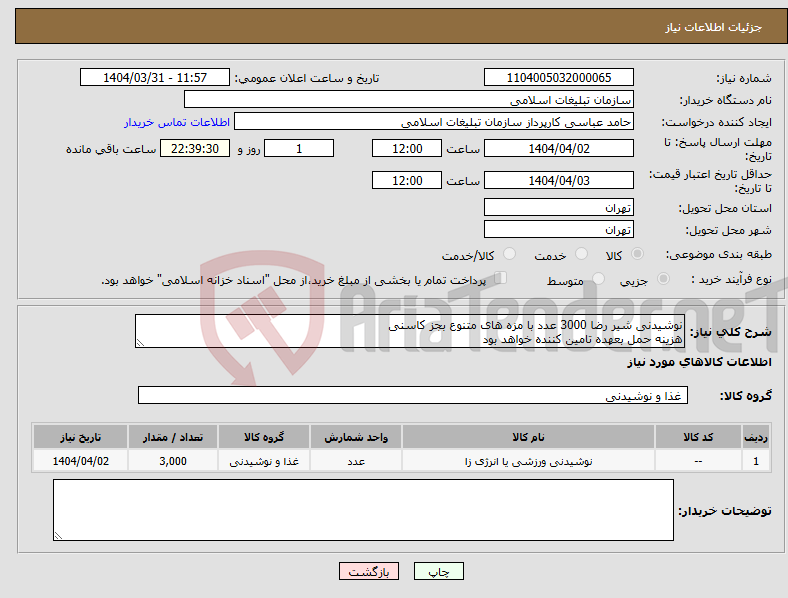Screen dimensions: 788x598
Task: Select the جزیی purchase type radio
Action: tap(663, 278)
